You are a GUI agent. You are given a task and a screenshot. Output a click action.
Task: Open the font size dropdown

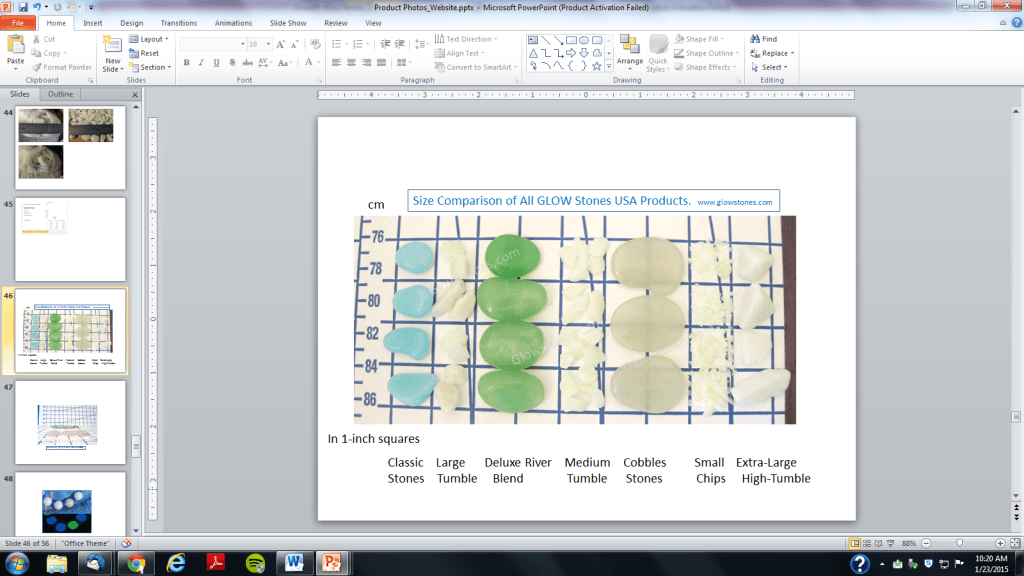[x=268, y=44]
